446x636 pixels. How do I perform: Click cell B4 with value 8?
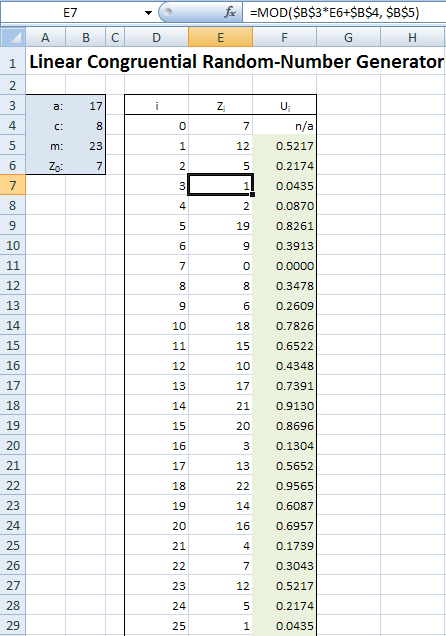point(86,126)
